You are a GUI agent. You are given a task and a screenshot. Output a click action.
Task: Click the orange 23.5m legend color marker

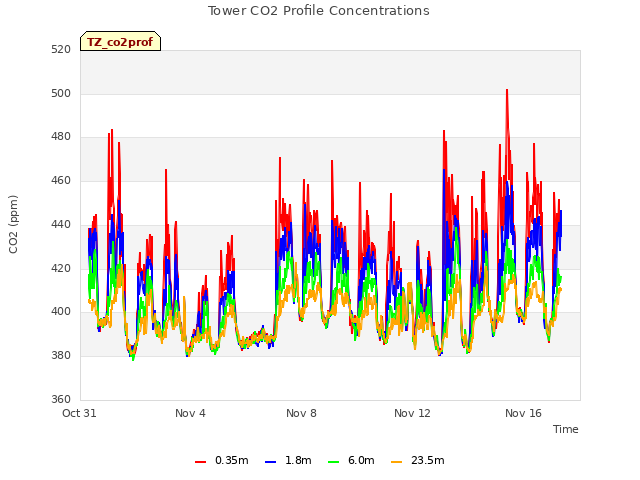(x=396, y=462)
